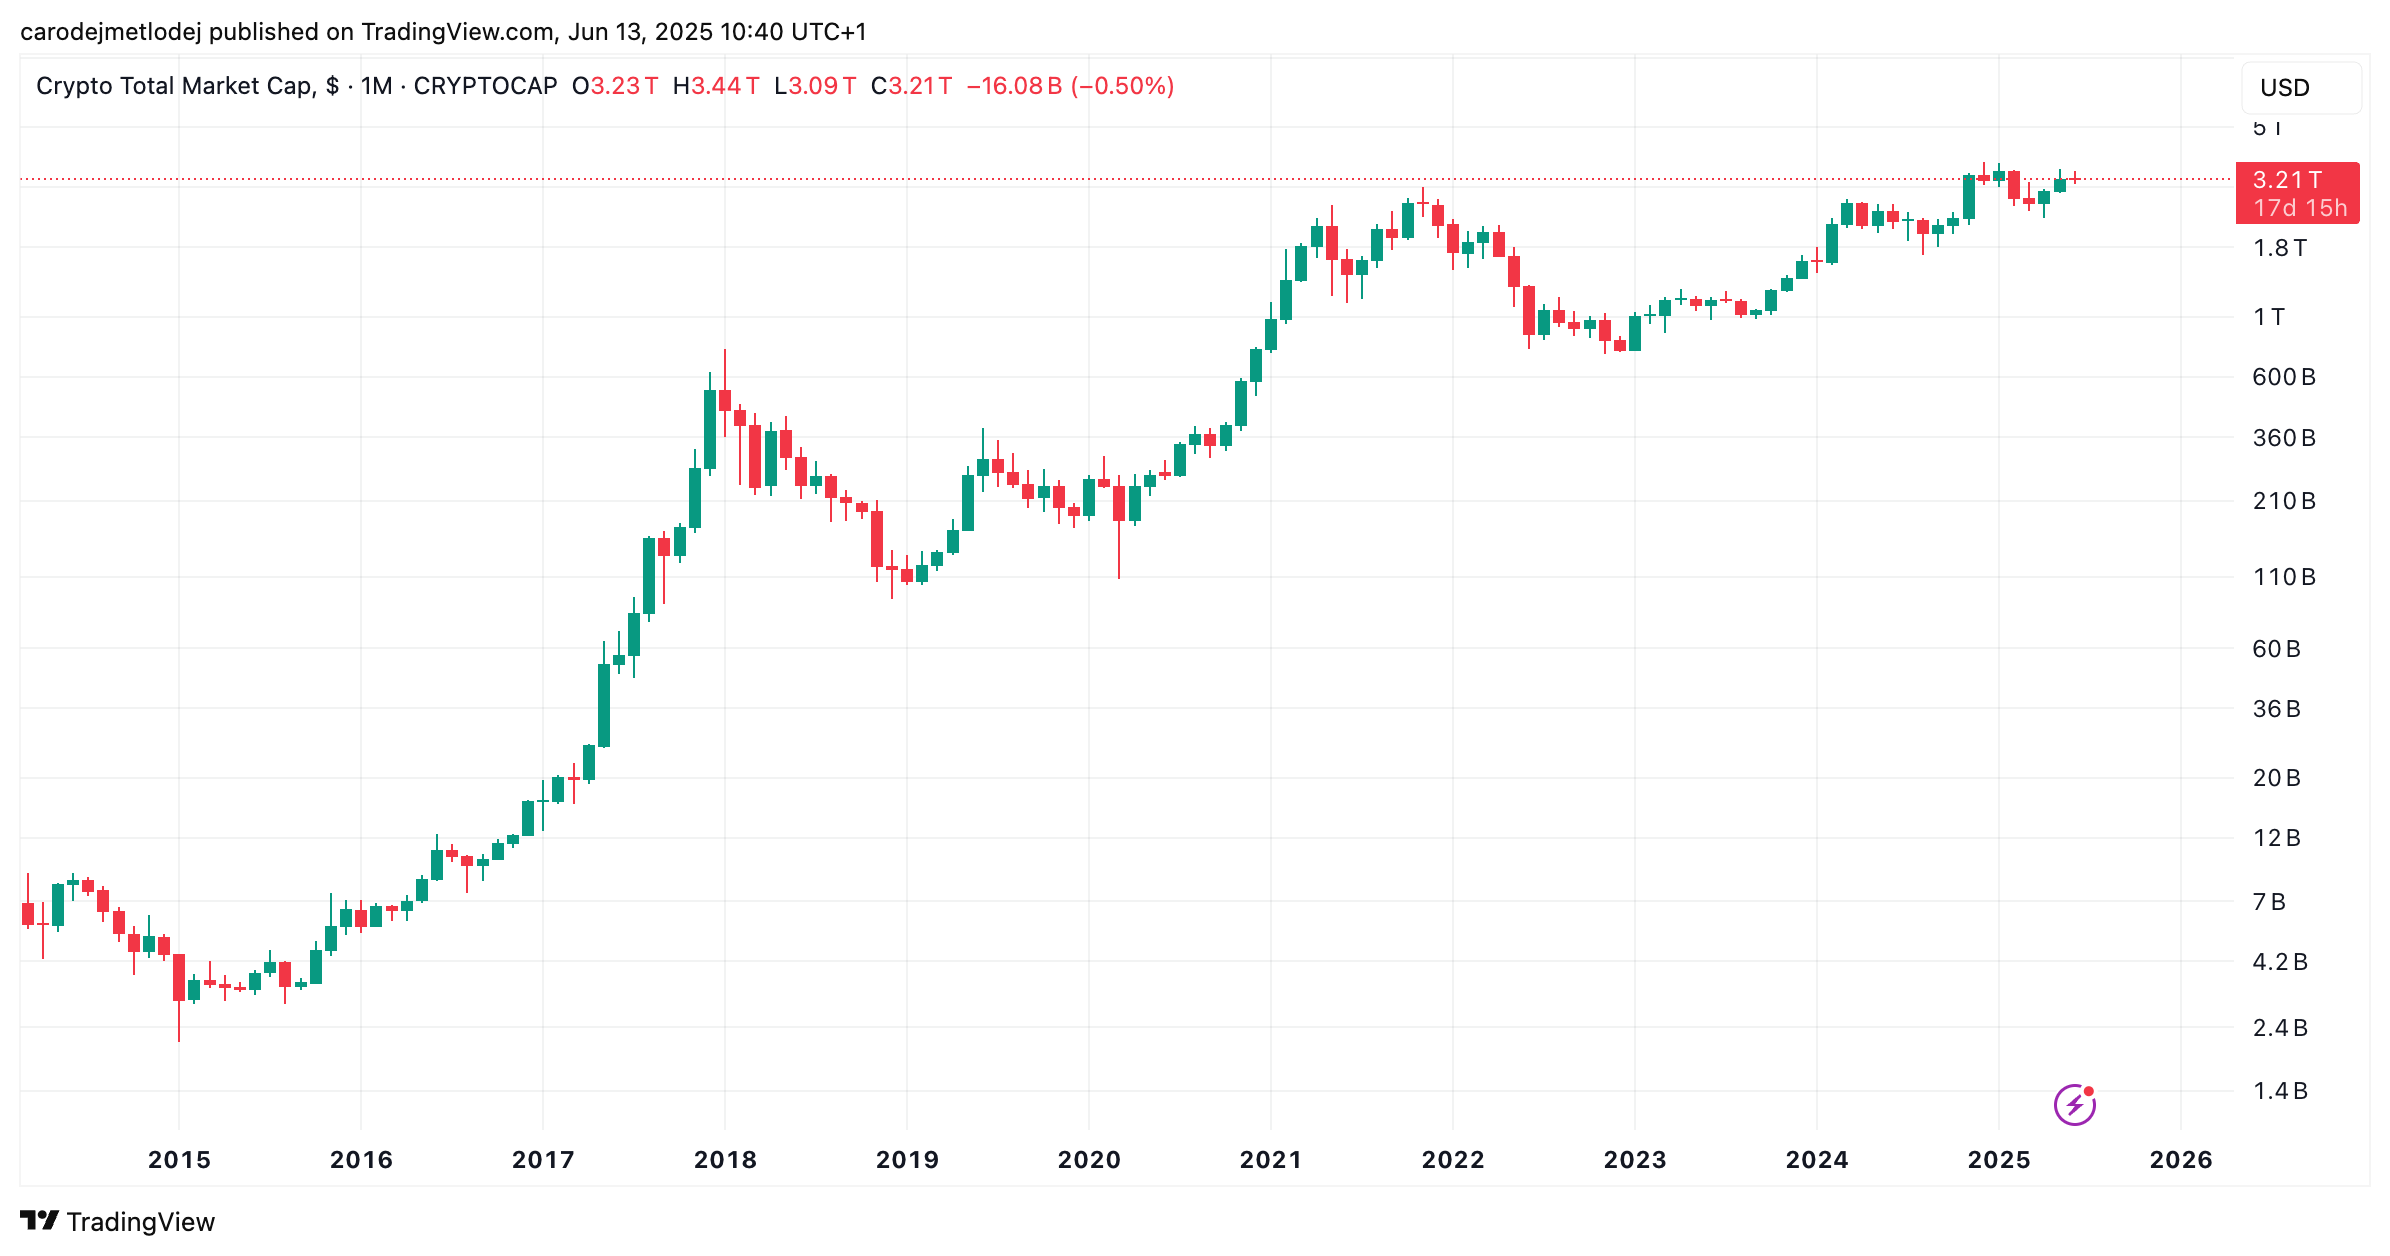
Task: Click the TradingView logo icon
Action: click(40, 1221)
